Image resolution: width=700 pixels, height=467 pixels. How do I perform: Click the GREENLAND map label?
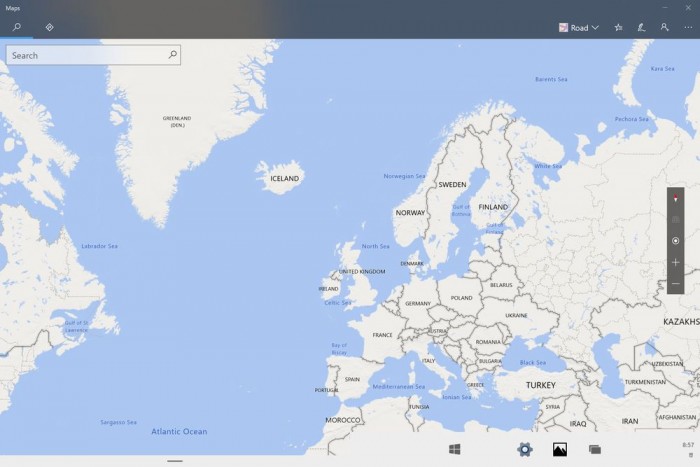[x=177, y=121]
